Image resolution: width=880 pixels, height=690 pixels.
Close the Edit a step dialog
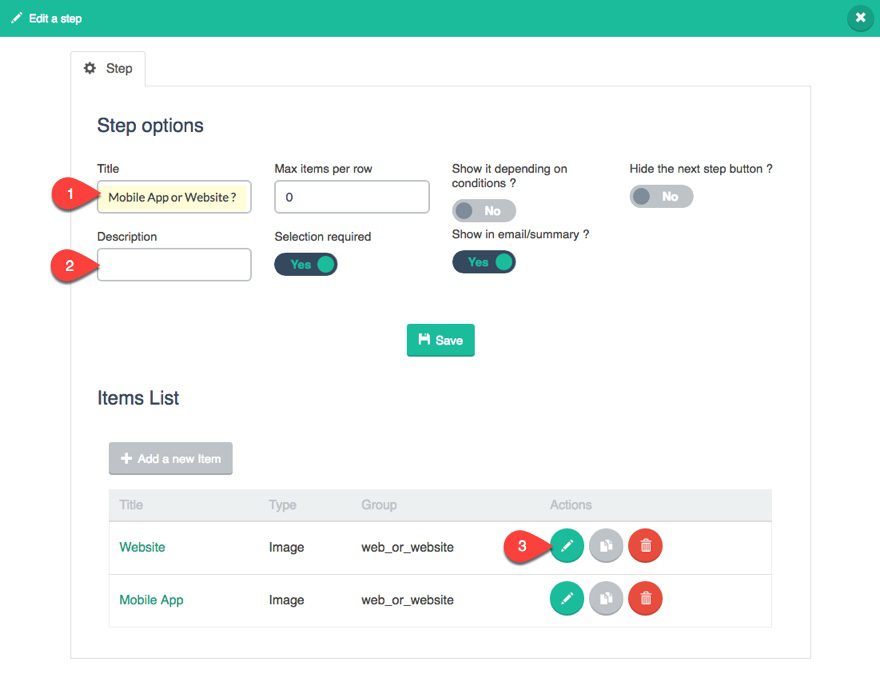click(860, 18)
